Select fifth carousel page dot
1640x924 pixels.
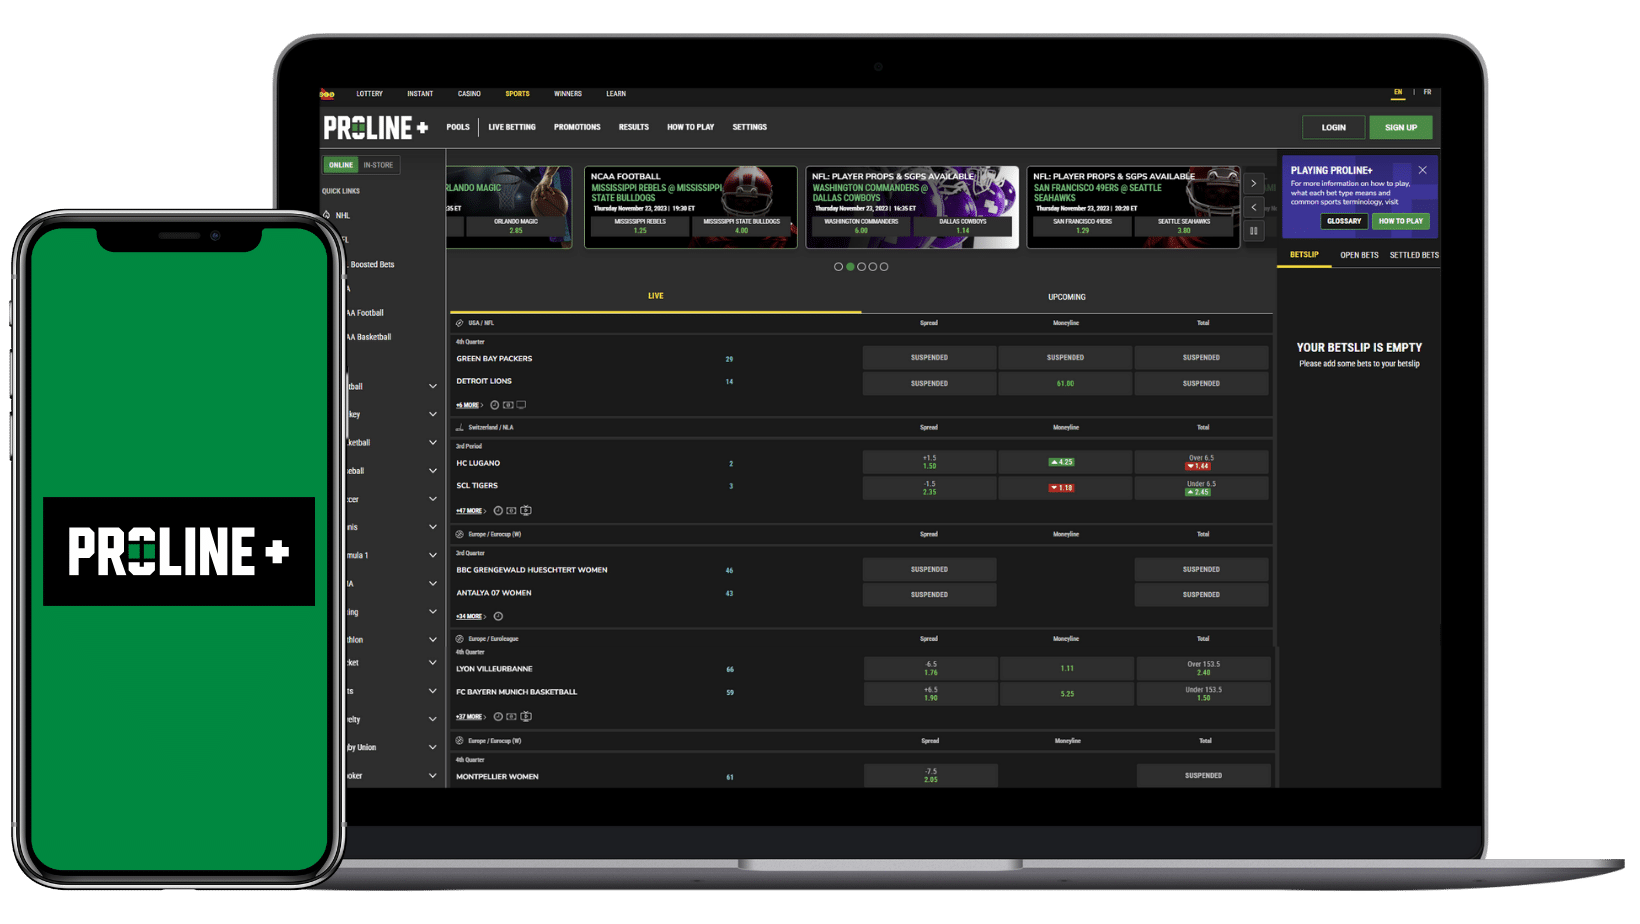pos(884,267)
